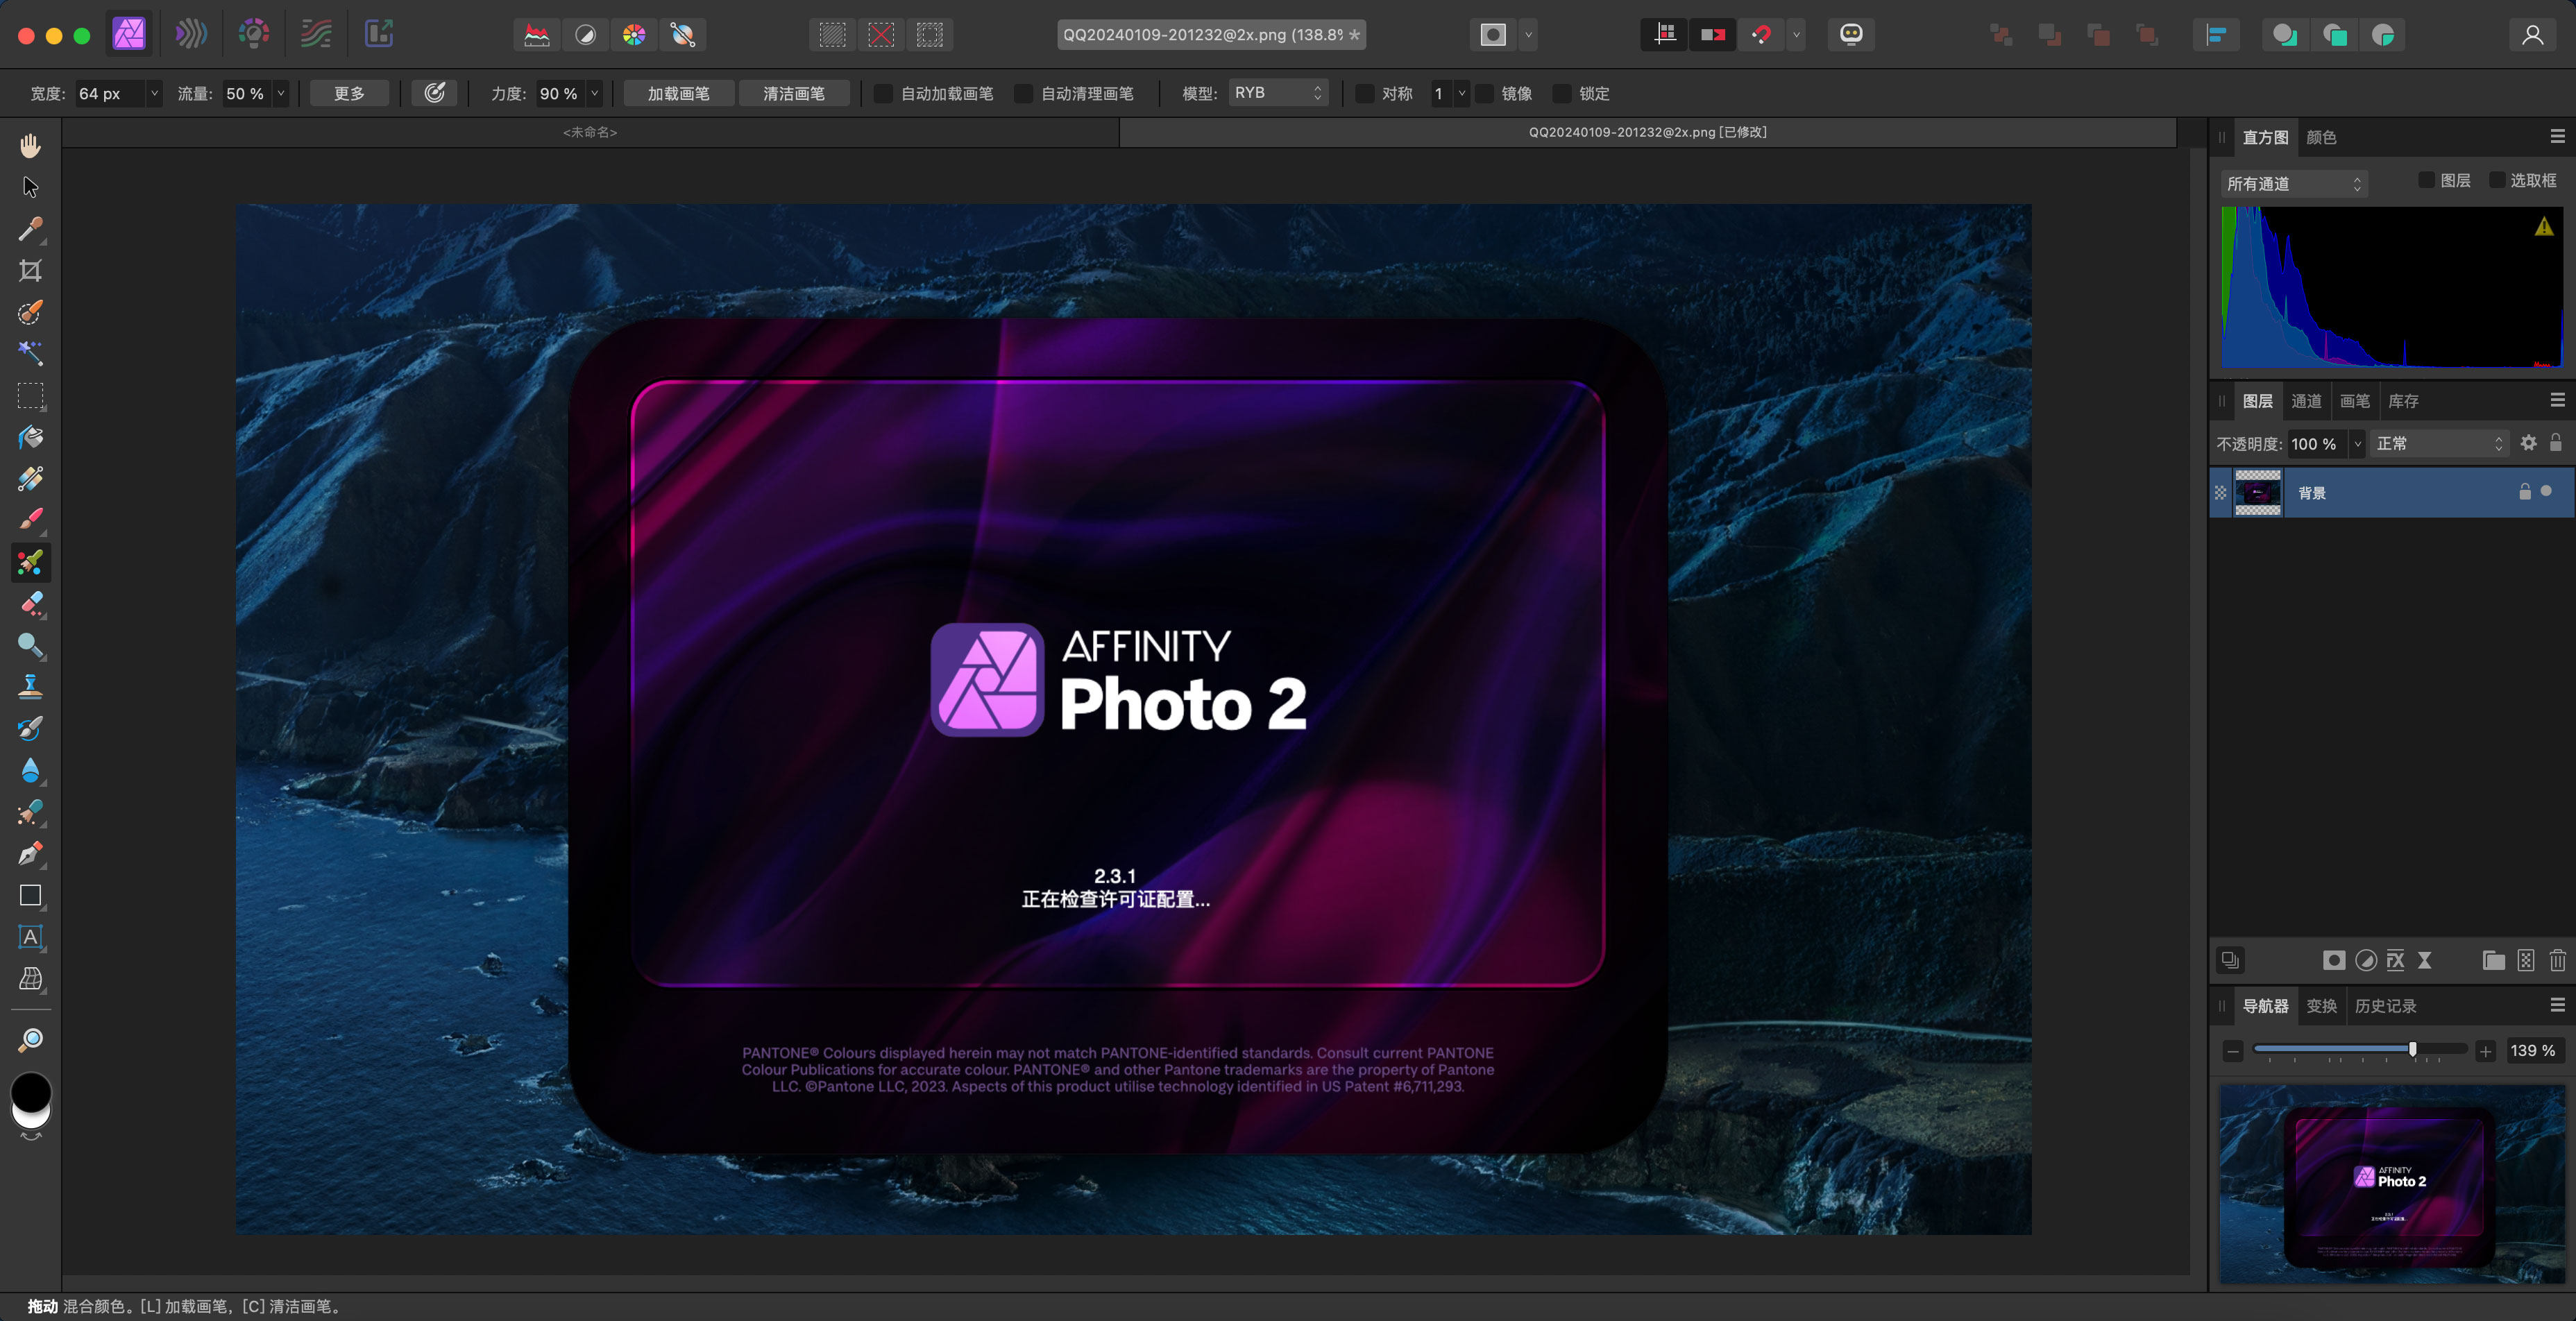Select the Pen tool in left toolbar
The width and height of the screenshot is (2576, 1321).
(x=30, y=854)
